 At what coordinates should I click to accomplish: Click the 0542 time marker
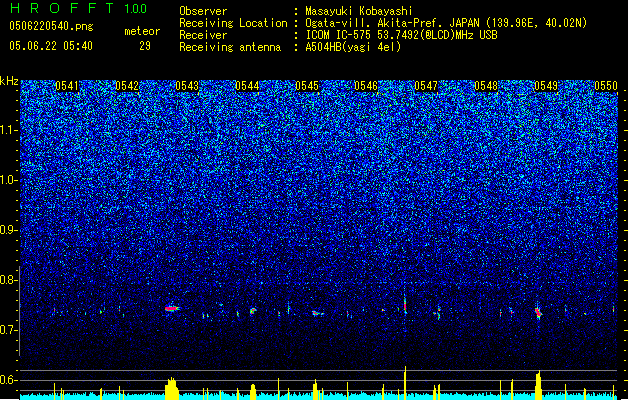[x=127, y=86]
